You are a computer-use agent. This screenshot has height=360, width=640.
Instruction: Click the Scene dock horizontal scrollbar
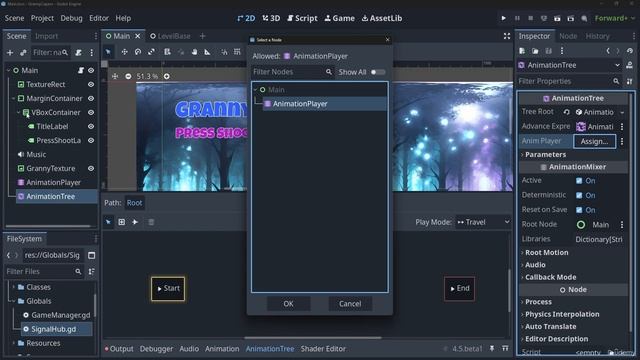pos(48,226)
